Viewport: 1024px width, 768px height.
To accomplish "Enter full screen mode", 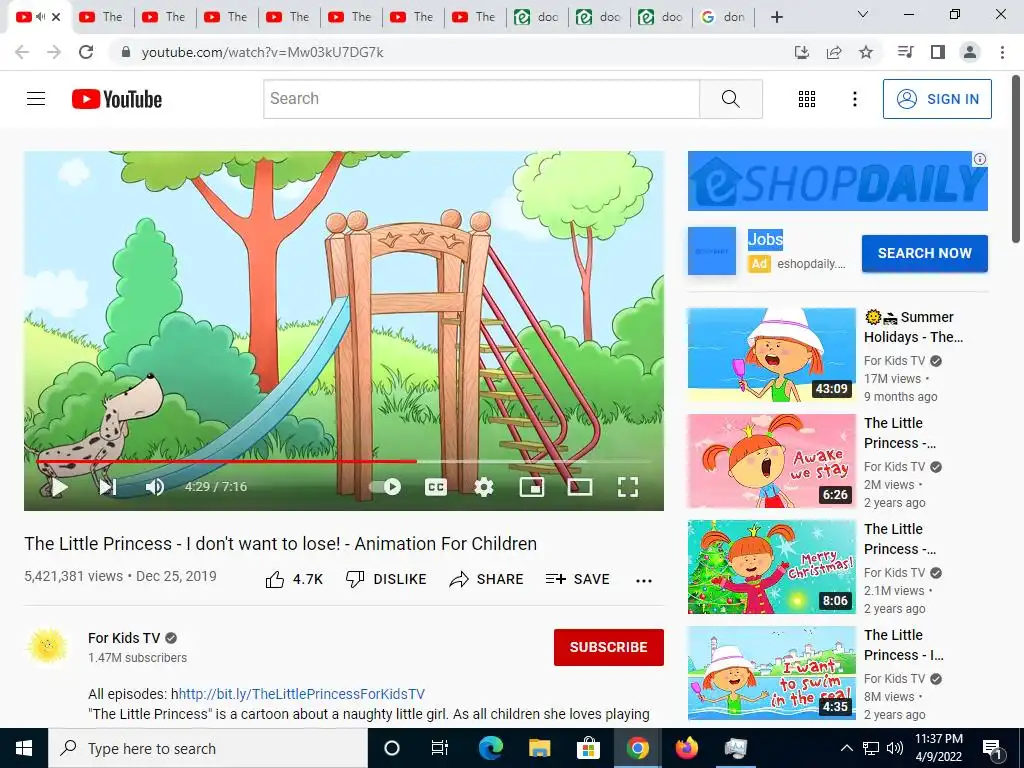I will coord(628,487).
